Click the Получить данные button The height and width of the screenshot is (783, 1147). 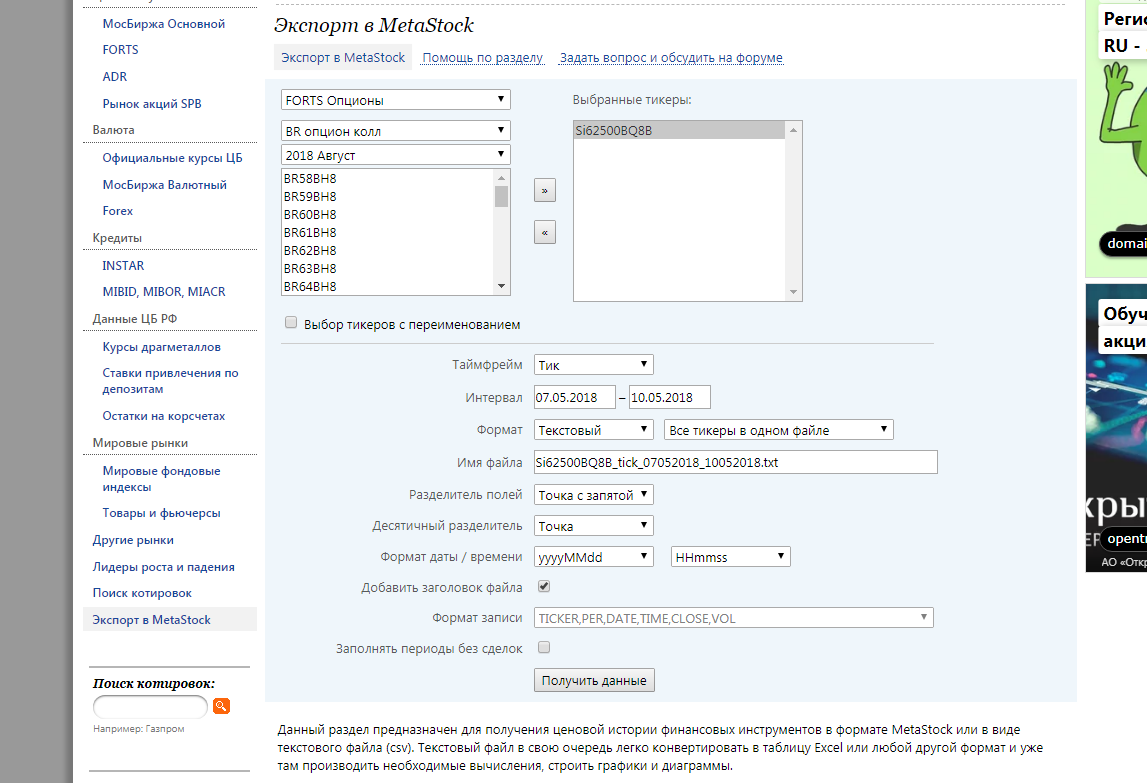pyautogui.click(x=594, y=680)
